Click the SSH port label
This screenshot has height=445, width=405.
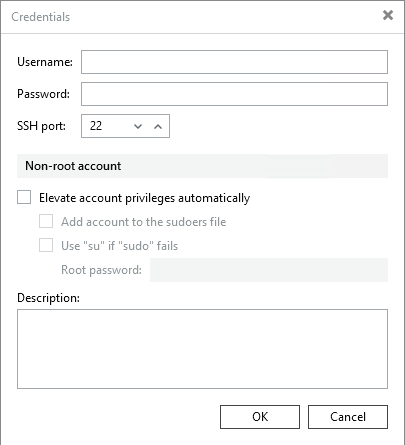pyautogui.click(x=41, y=126)
